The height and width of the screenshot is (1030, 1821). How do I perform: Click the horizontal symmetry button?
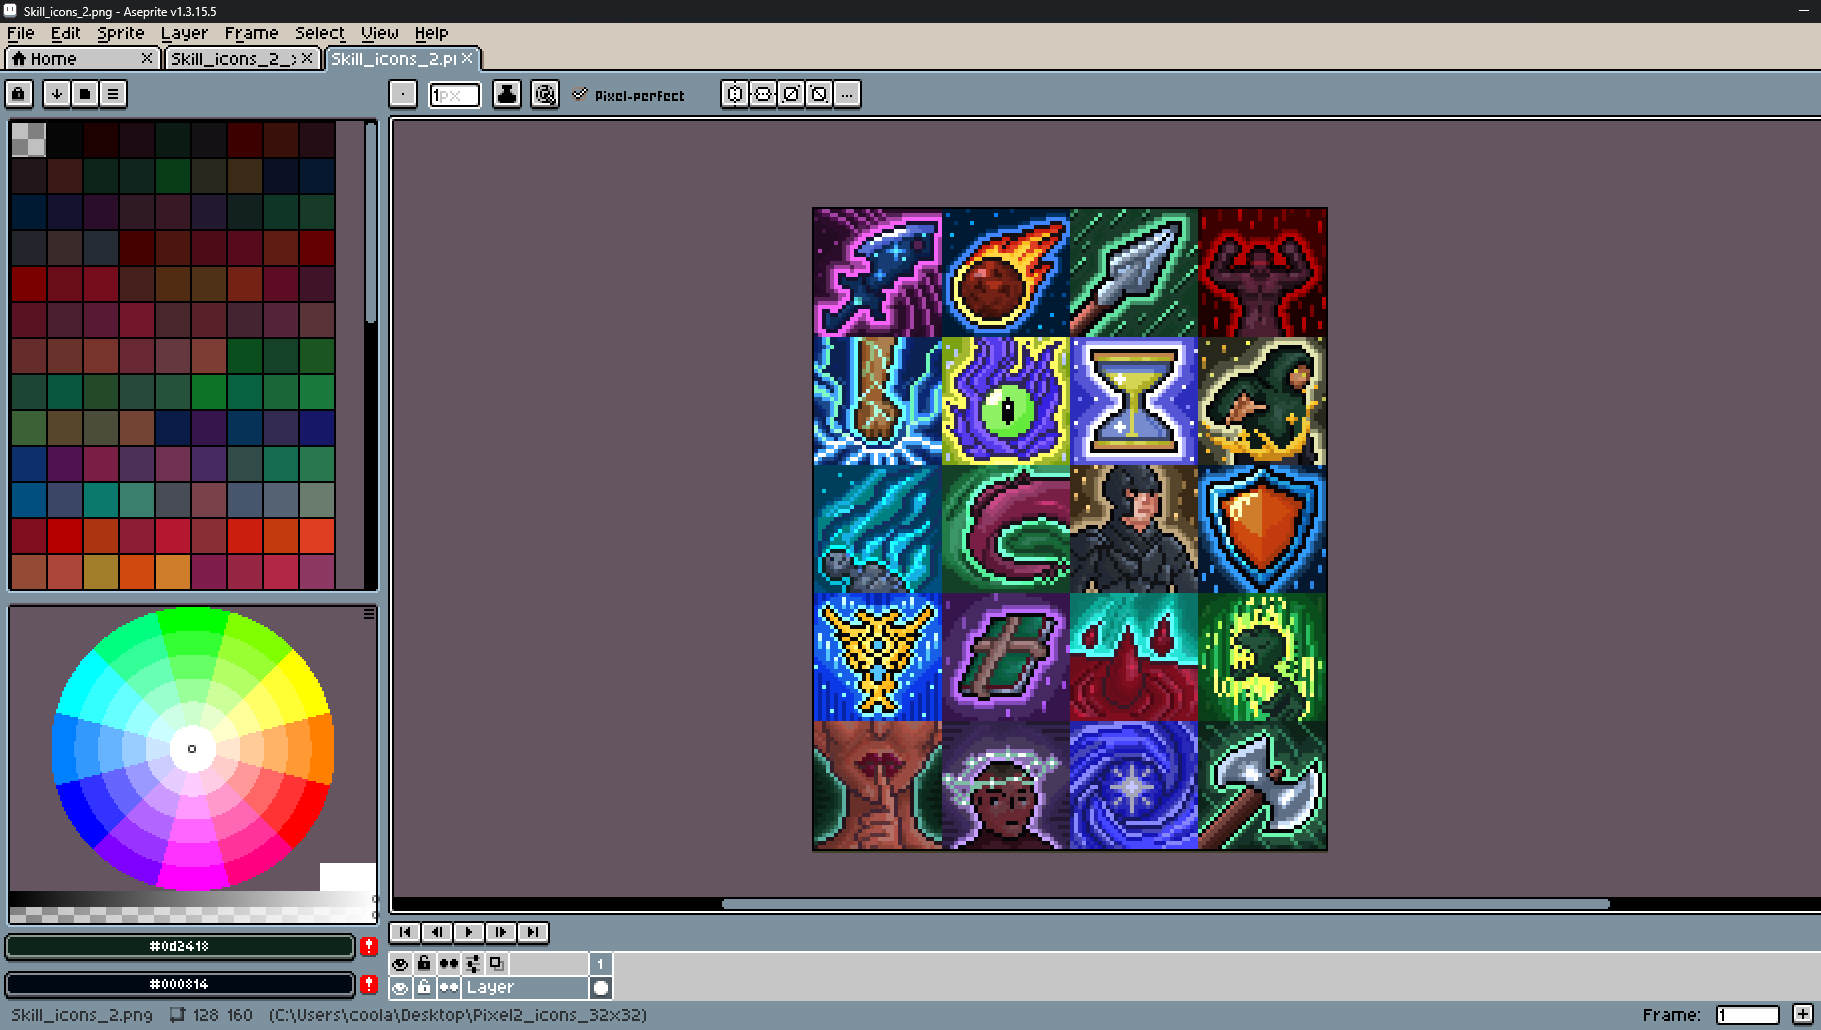pyautogui.click(x=735, y=94)
